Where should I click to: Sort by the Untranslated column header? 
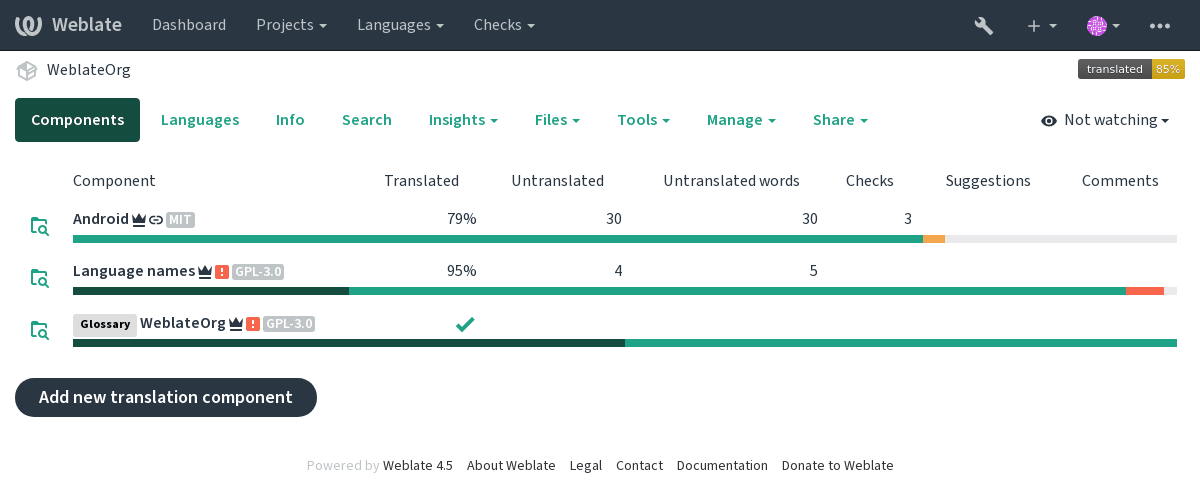coord(557,181)
